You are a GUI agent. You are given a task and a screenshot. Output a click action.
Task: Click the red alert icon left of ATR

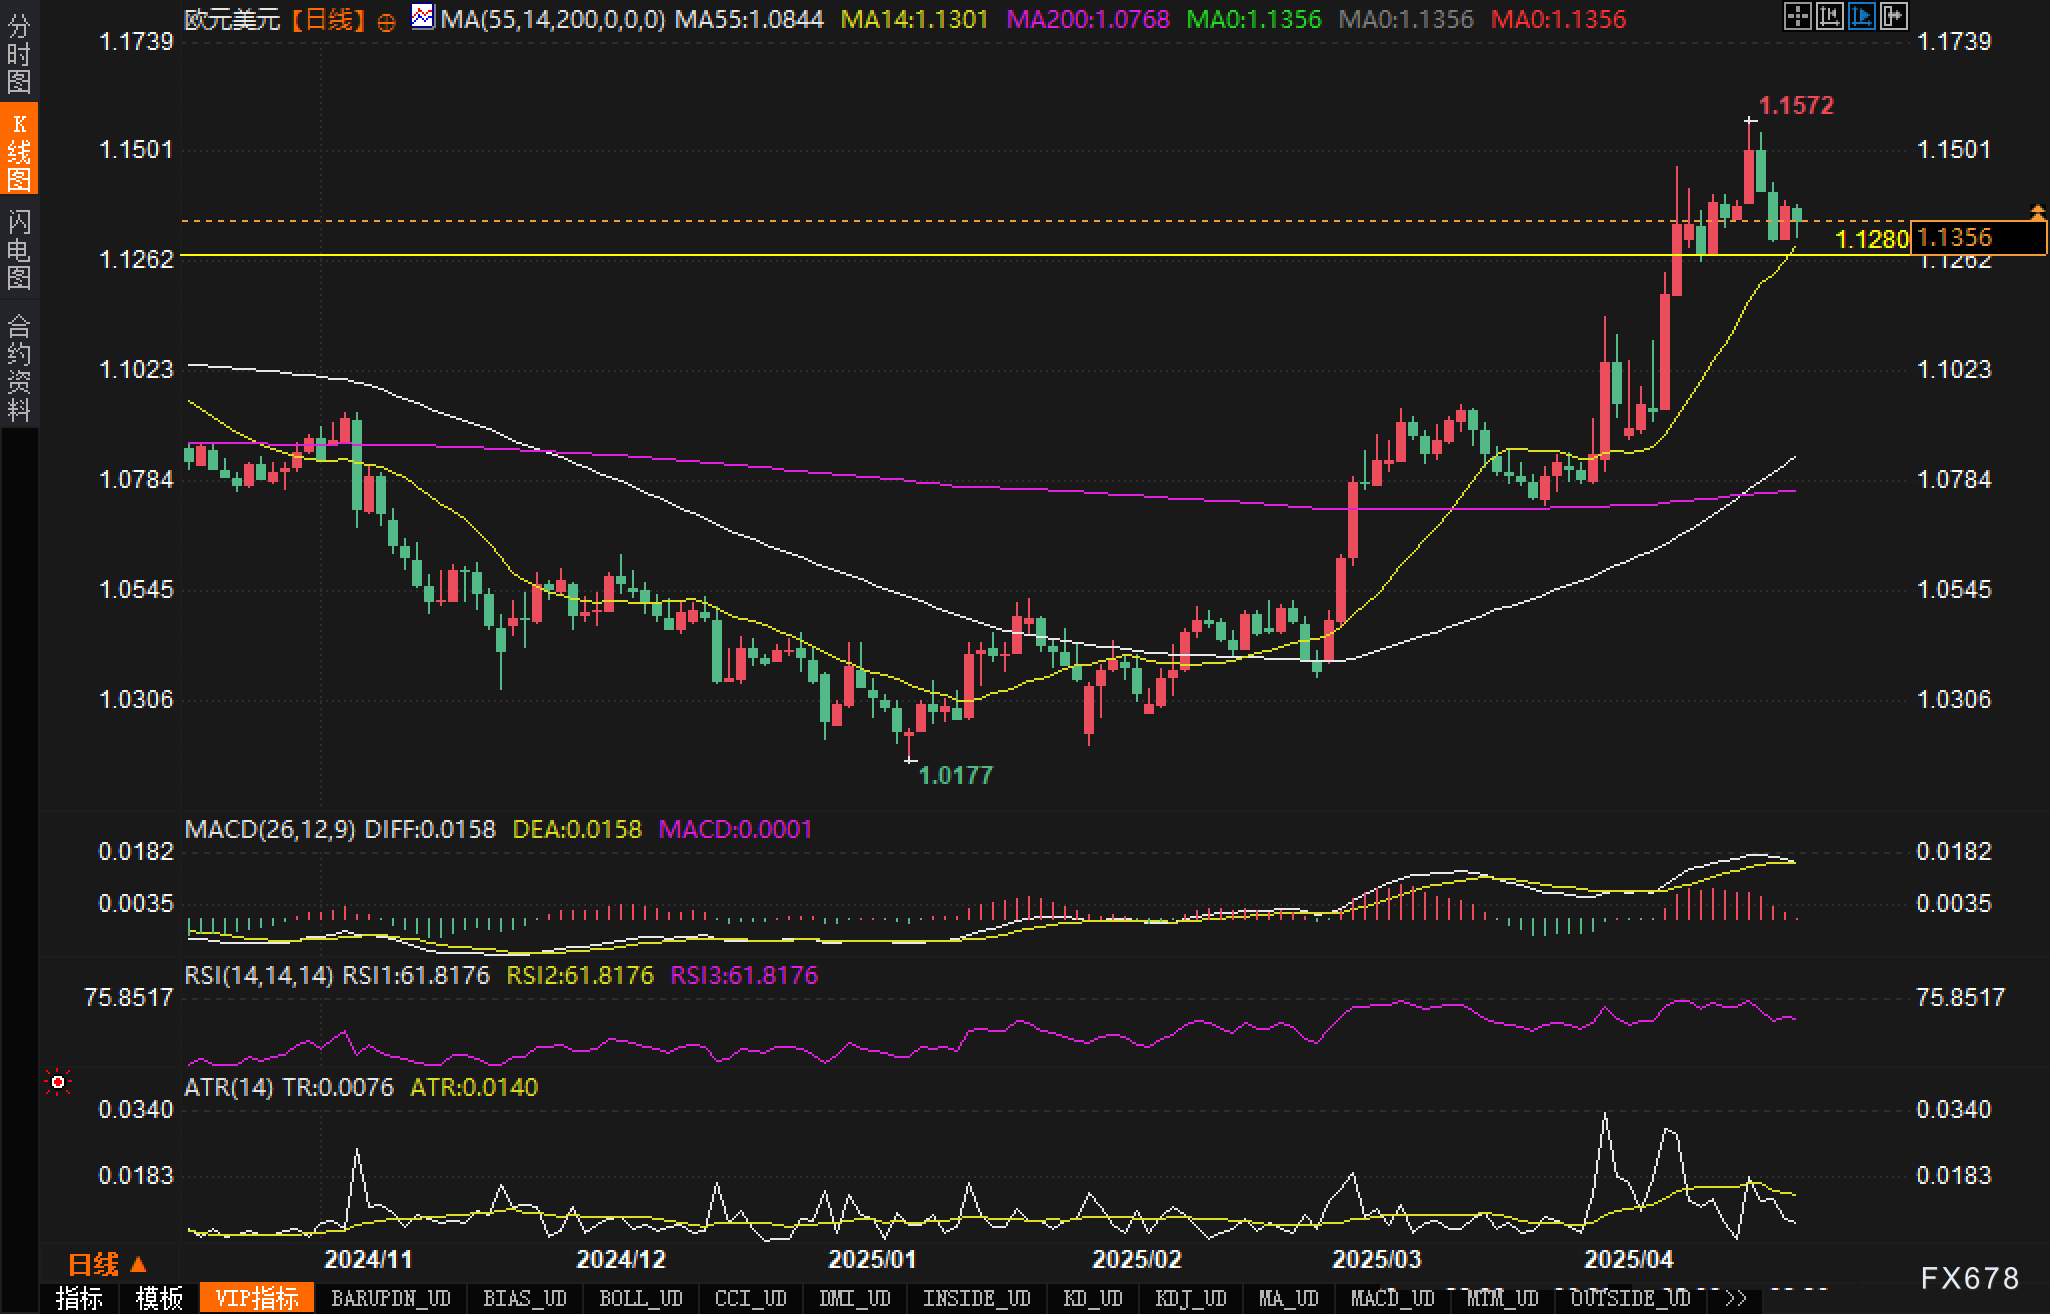[x=58, y=1082]
